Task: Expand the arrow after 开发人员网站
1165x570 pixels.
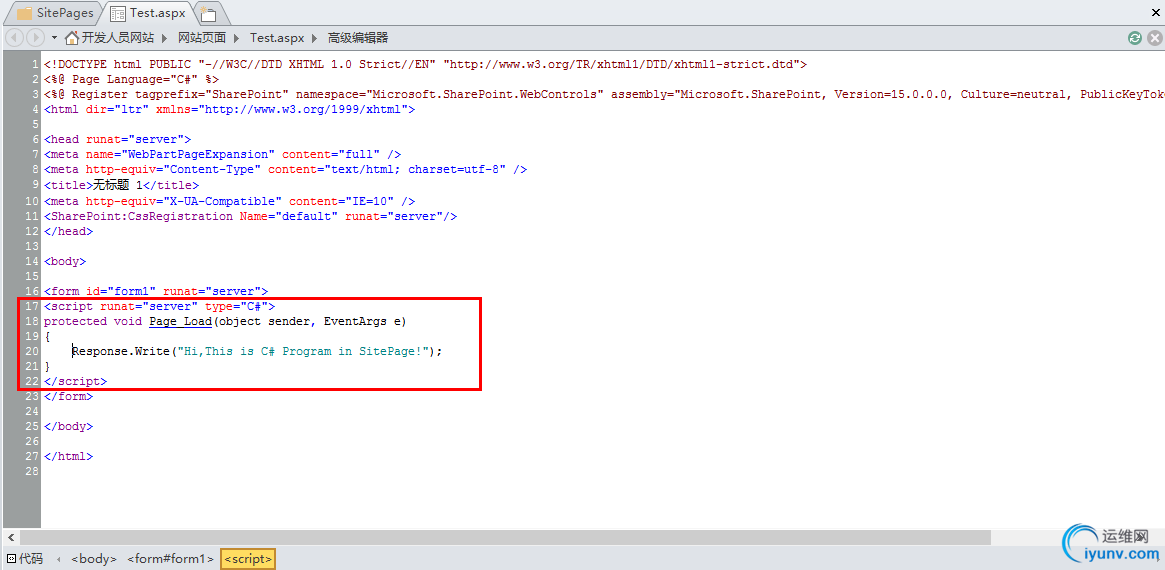Action: point(165,38)
